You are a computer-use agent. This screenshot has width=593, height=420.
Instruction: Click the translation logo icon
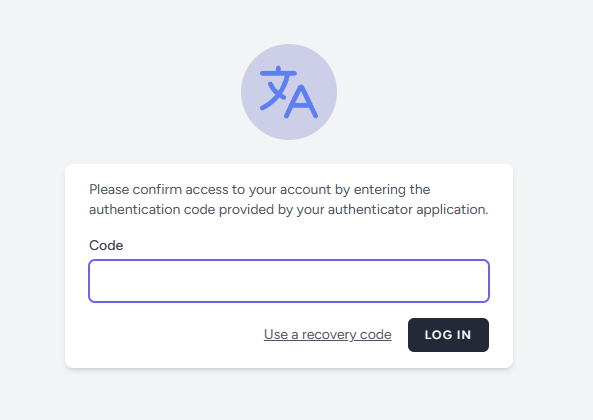click(x=289, y=92)
